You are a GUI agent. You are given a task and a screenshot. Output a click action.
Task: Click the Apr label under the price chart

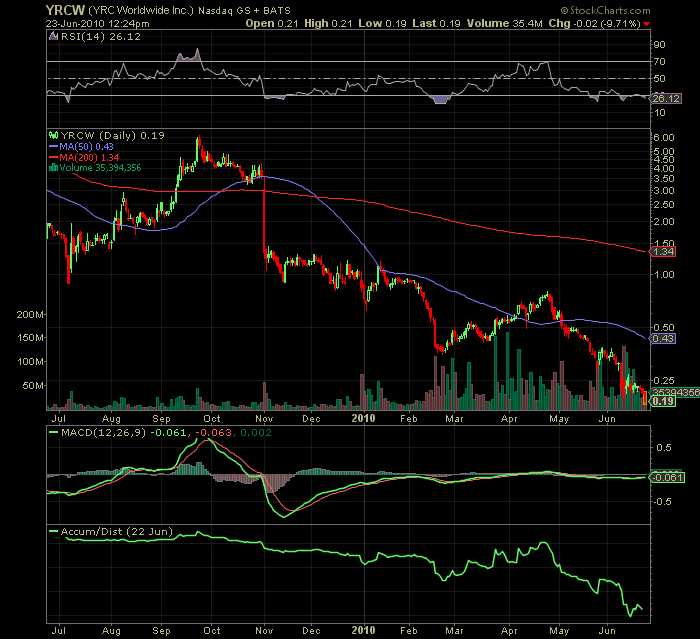pos(509,419)
